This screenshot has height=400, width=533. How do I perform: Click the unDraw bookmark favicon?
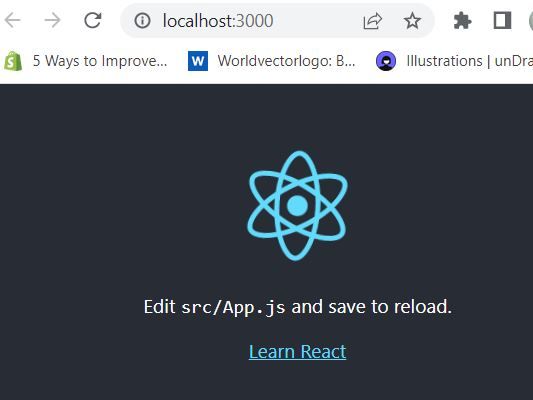tap(386, 61)
